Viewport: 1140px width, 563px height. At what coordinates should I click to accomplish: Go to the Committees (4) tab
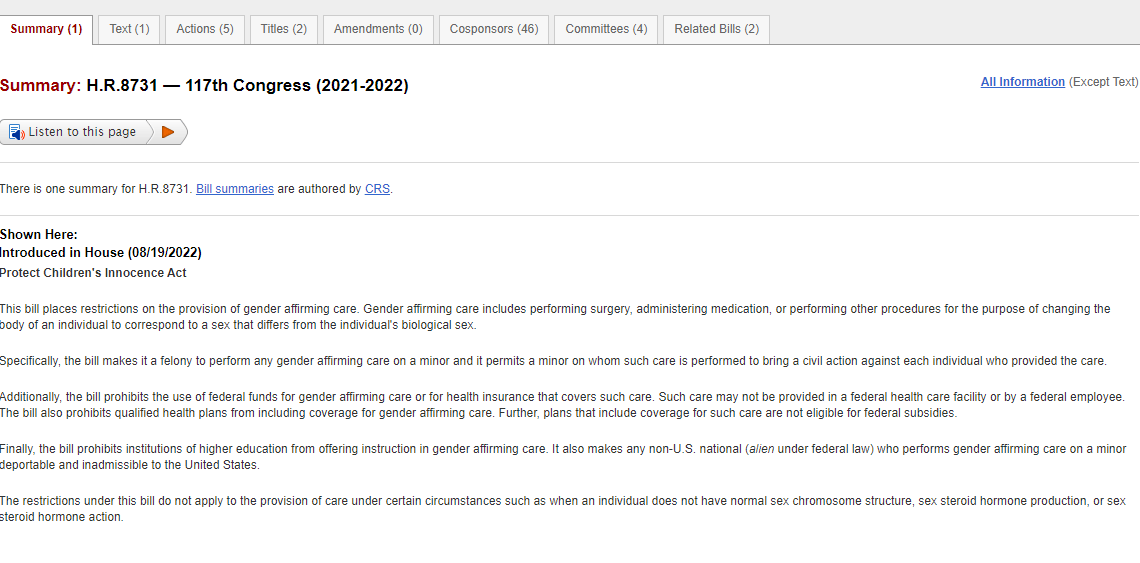coord(606,29)
